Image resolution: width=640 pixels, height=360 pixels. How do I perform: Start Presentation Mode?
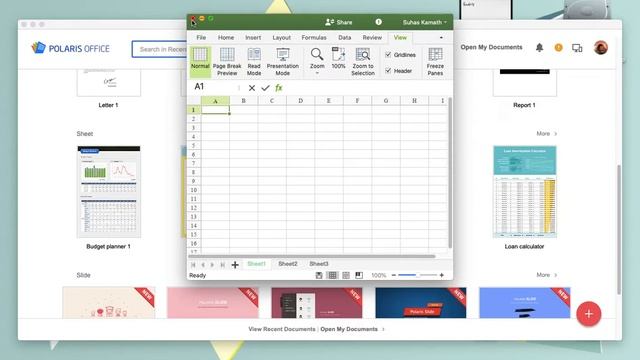[x=282, y=54]
